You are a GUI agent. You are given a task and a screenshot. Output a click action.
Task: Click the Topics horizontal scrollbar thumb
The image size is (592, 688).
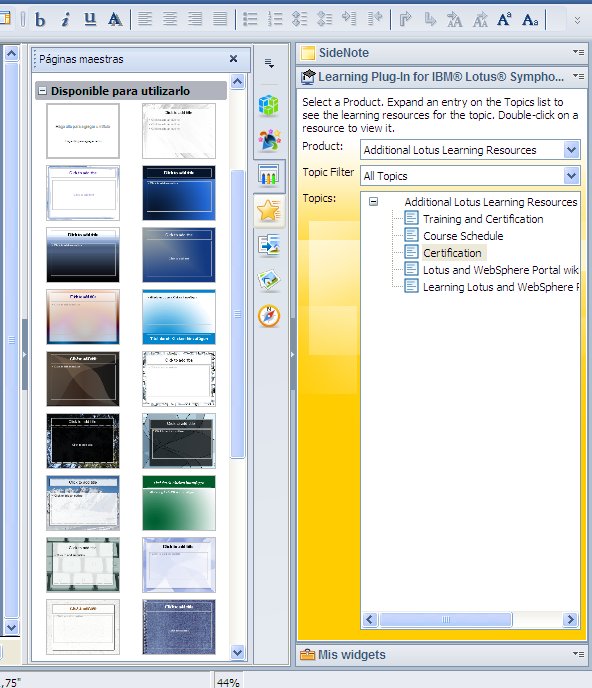point(445,620)
